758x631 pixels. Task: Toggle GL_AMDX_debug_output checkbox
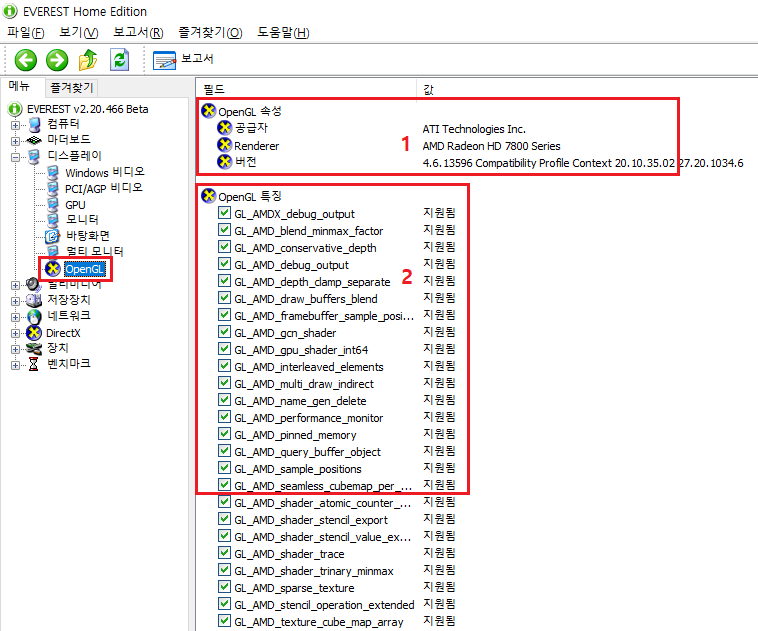[x=224, y=213]
